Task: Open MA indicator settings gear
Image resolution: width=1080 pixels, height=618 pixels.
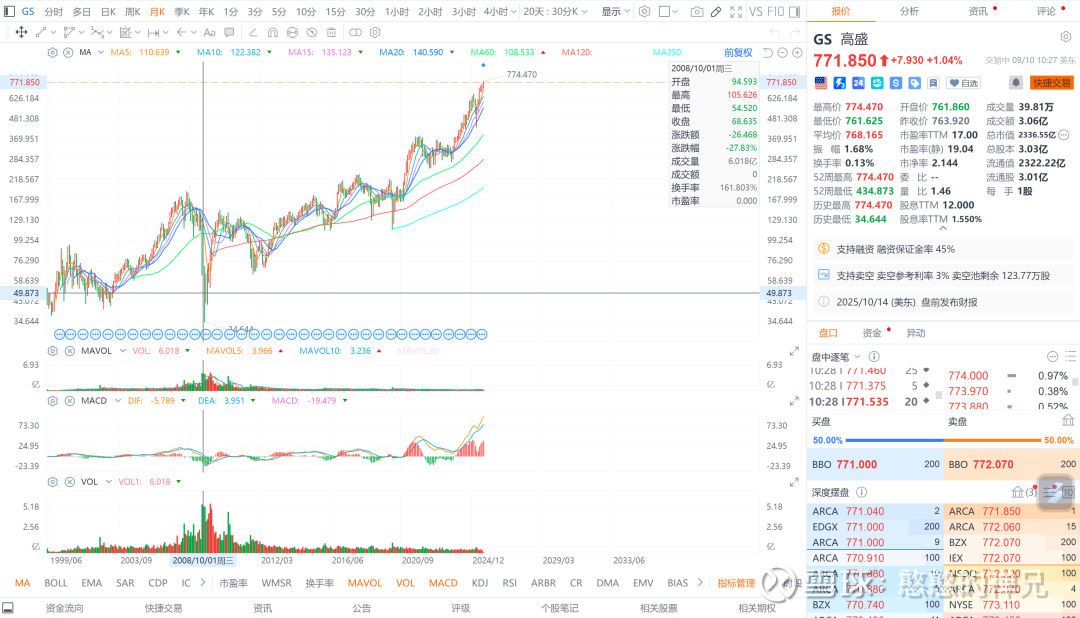Action: 52,52
